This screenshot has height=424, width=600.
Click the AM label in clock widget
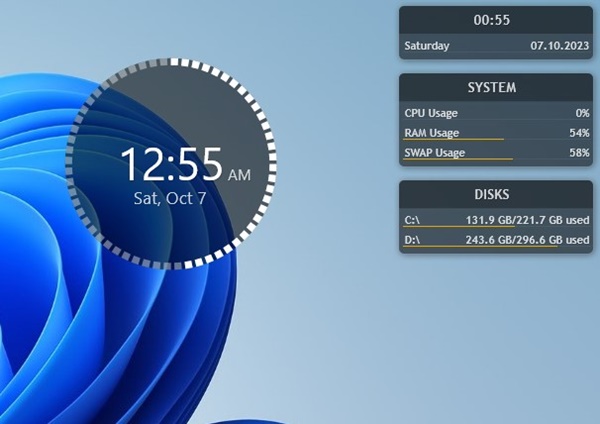(240, 175)
